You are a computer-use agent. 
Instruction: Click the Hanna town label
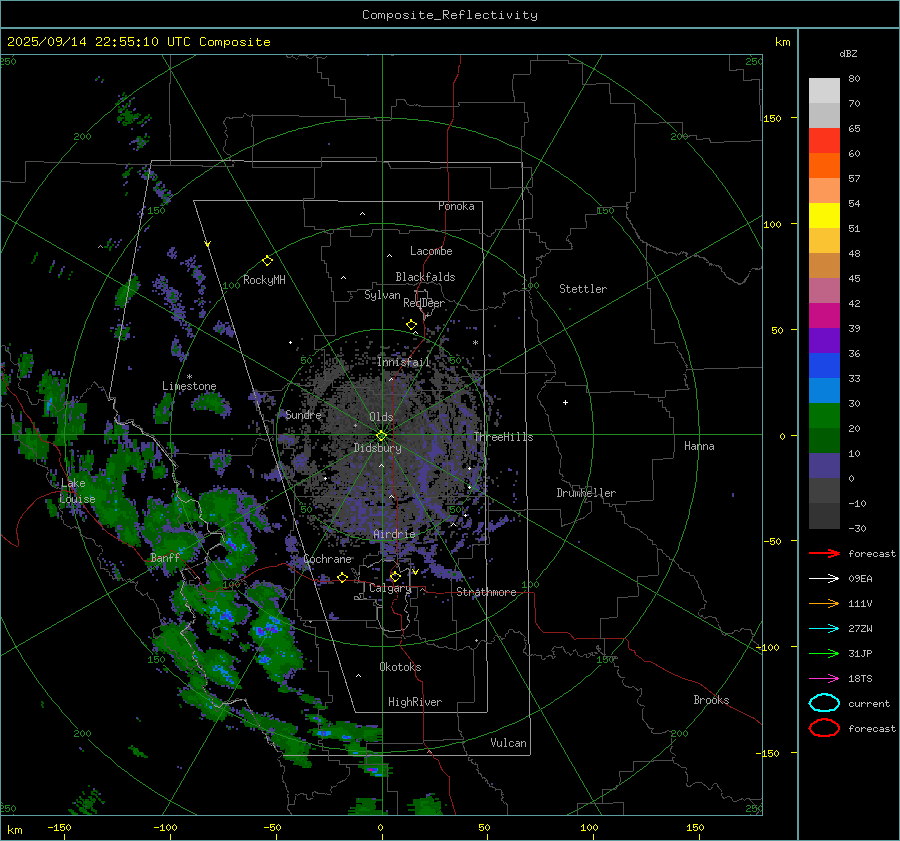tap(699, 446)
